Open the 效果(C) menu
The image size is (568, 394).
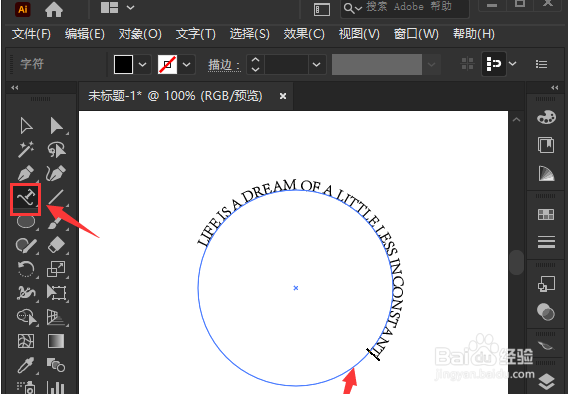click(x=304, y=34)
